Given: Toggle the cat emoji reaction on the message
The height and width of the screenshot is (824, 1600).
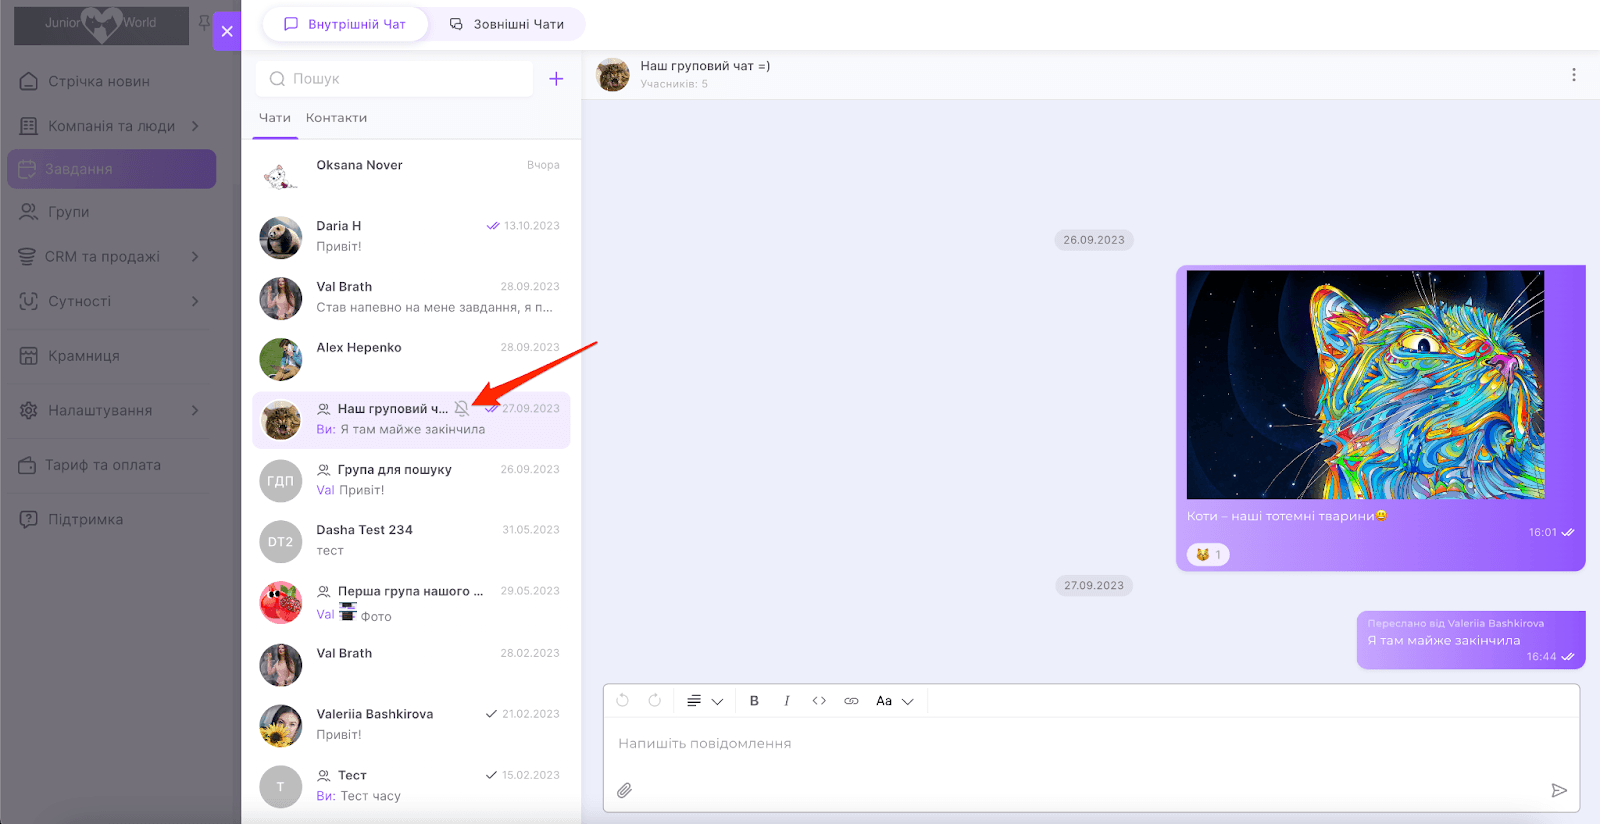Looking at the screenshot, I should pos(1208,554).
